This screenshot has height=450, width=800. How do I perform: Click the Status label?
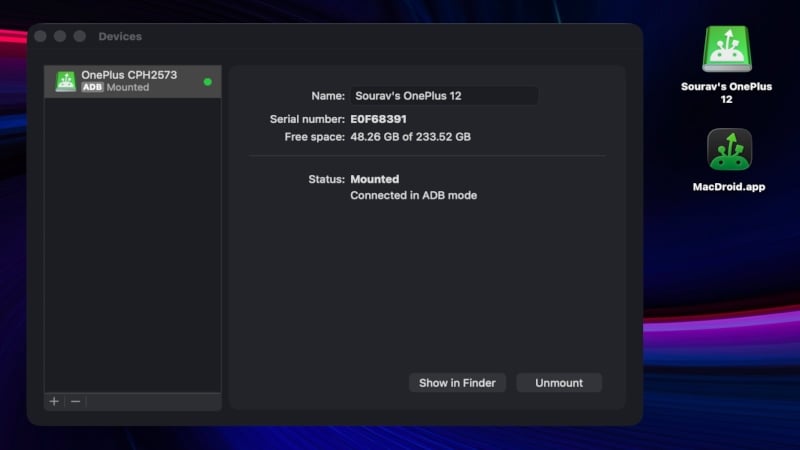click(327, 179)
